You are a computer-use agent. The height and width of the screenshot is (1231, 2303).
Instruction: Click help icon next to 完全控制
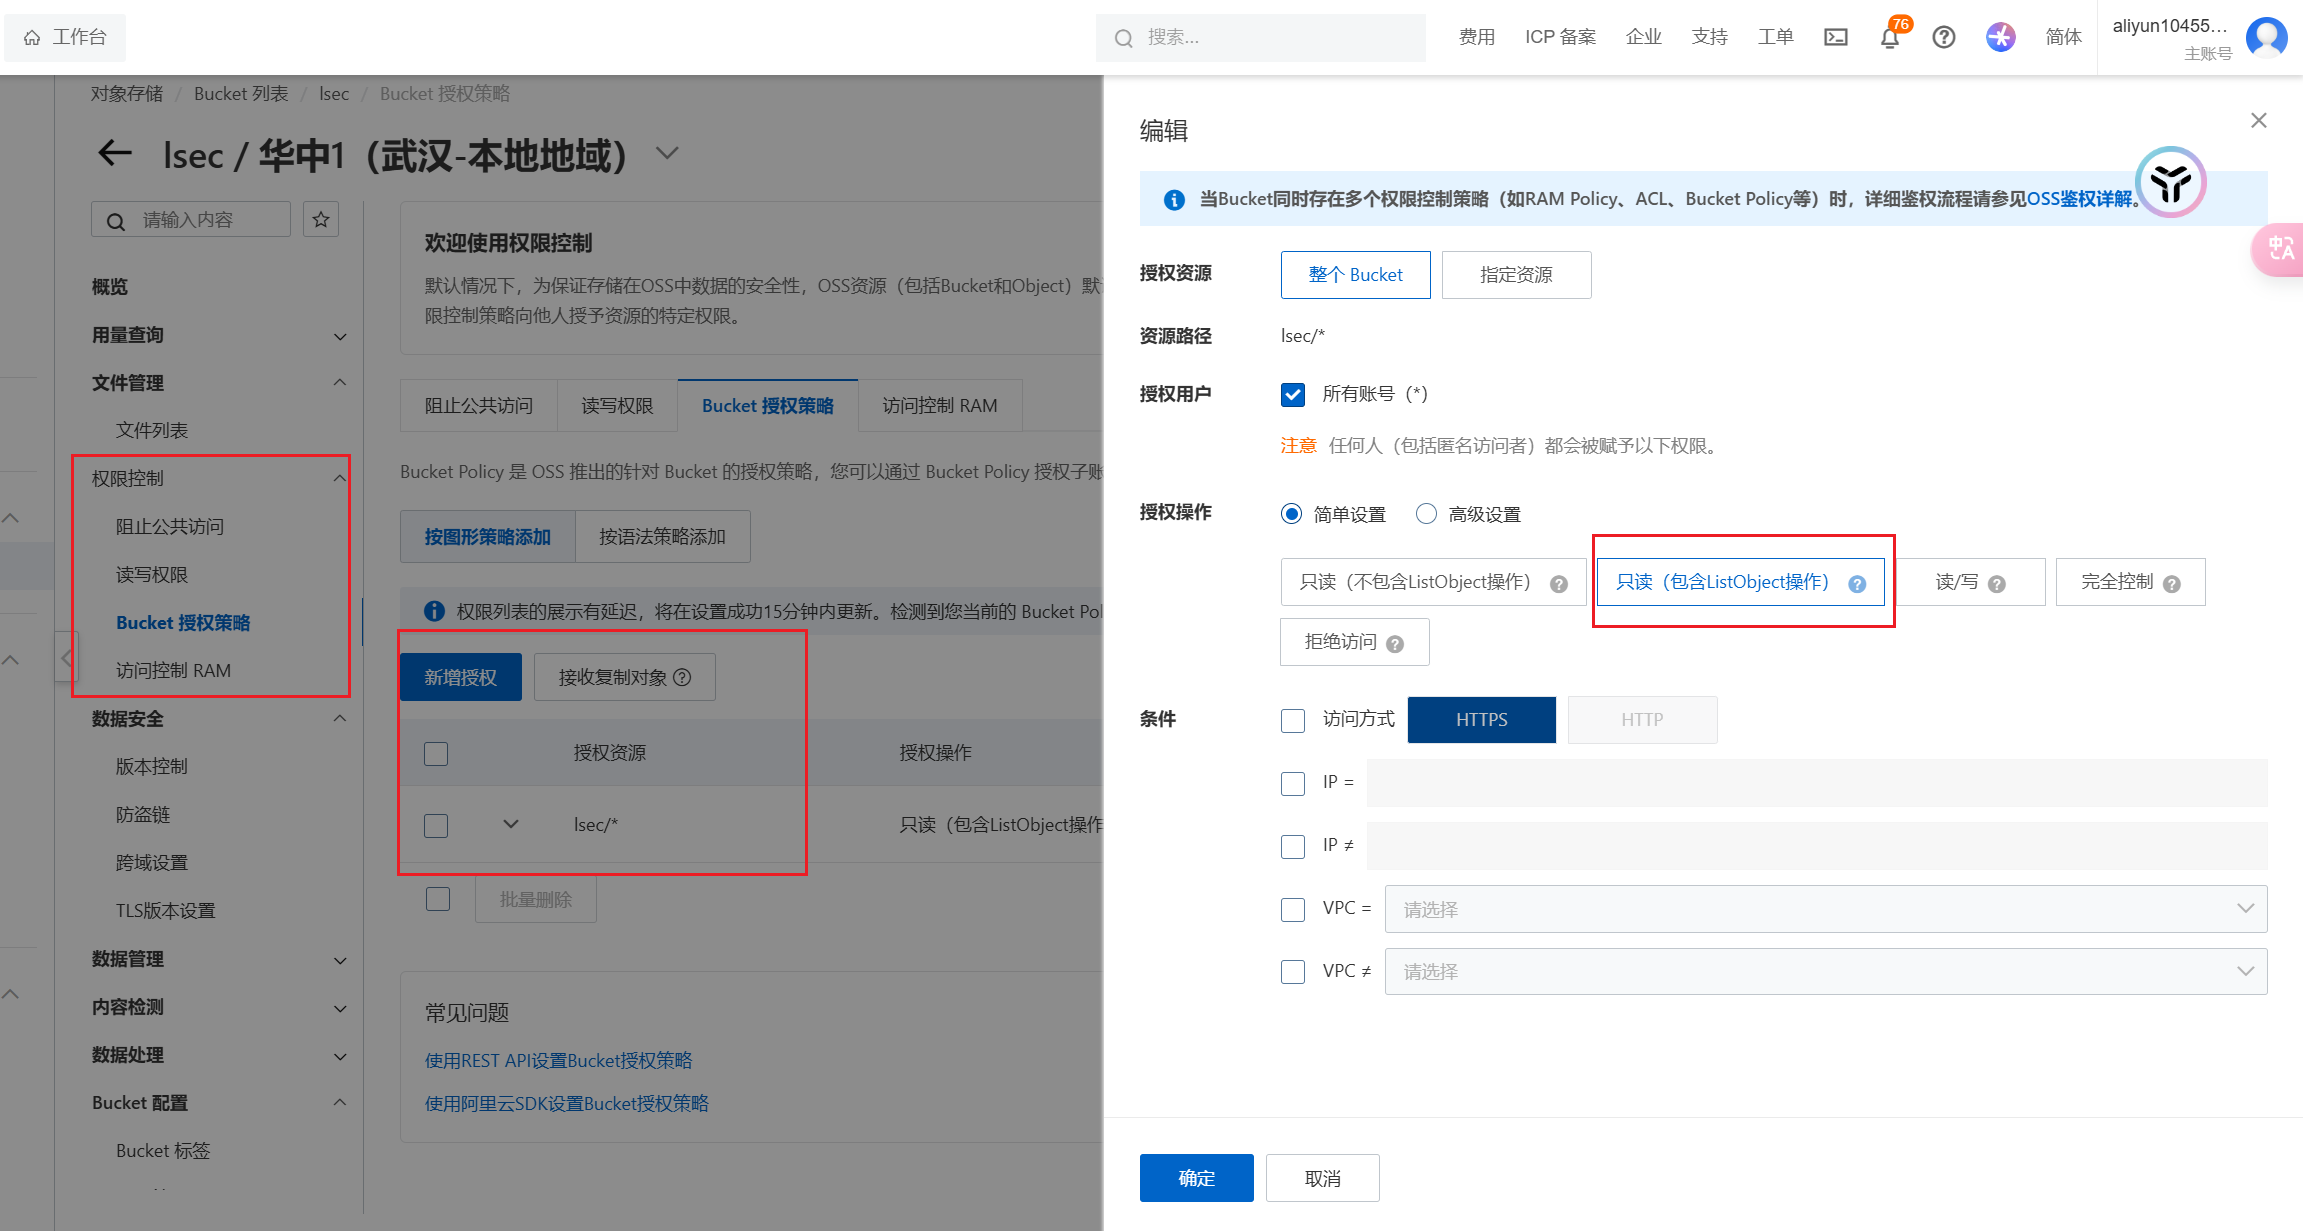point(2171,584)
